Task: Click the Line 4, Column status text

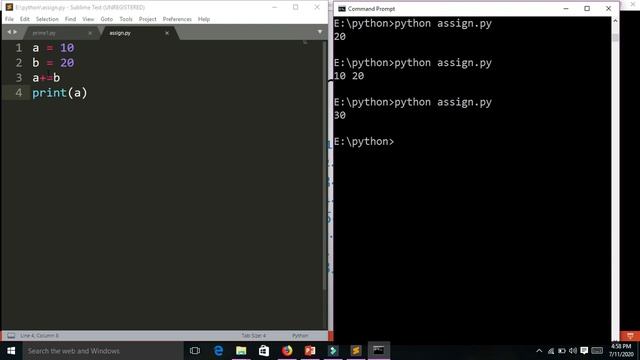Action: [39, 336]
